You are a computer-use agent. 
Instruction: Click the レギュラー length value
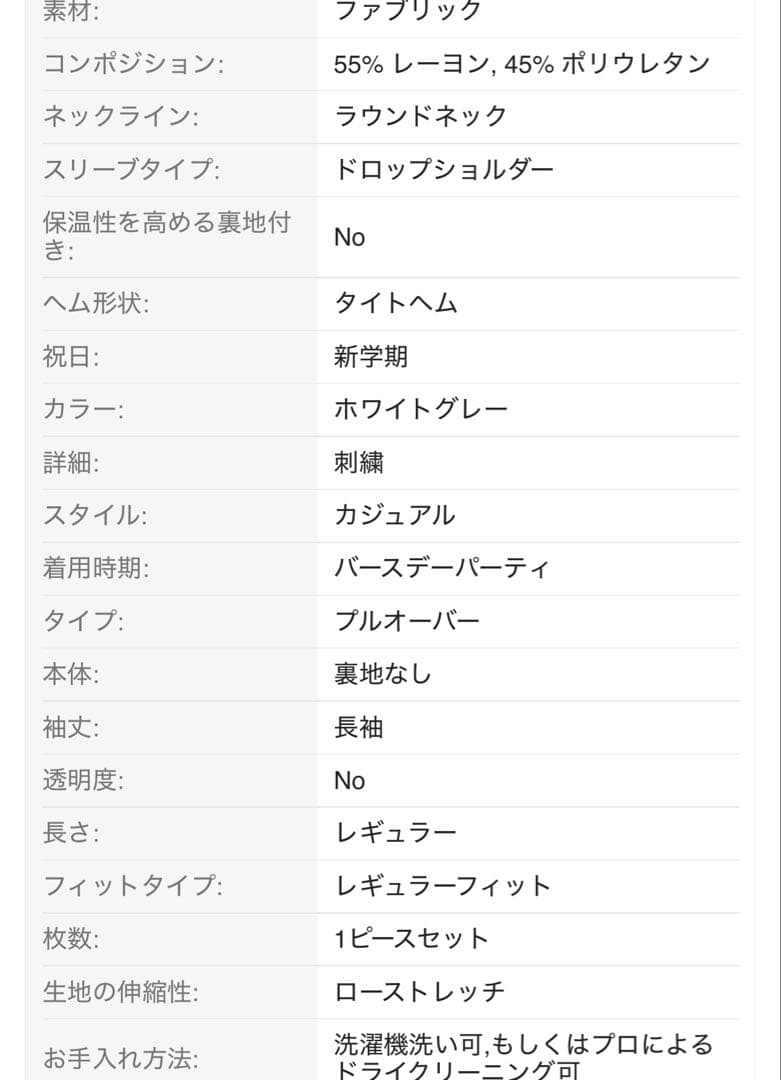[395, 833]
